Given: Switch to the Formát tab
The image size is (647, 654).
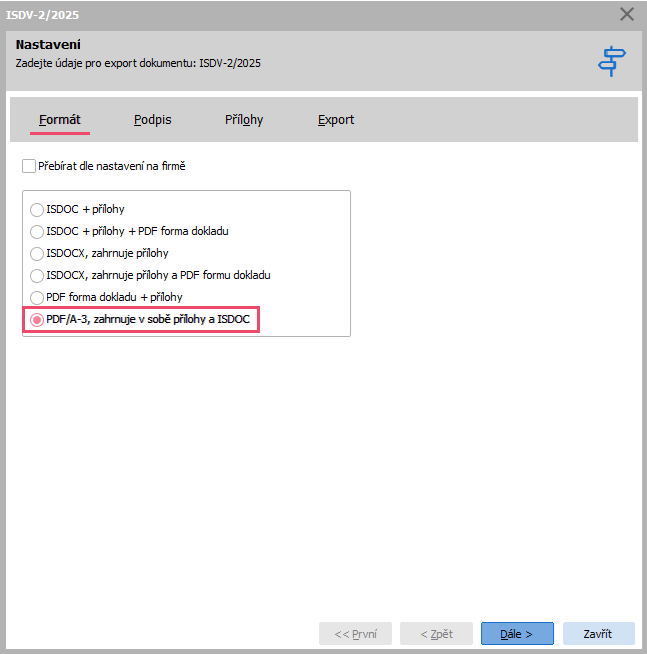Looking at the screenshot, I should 60,120.
